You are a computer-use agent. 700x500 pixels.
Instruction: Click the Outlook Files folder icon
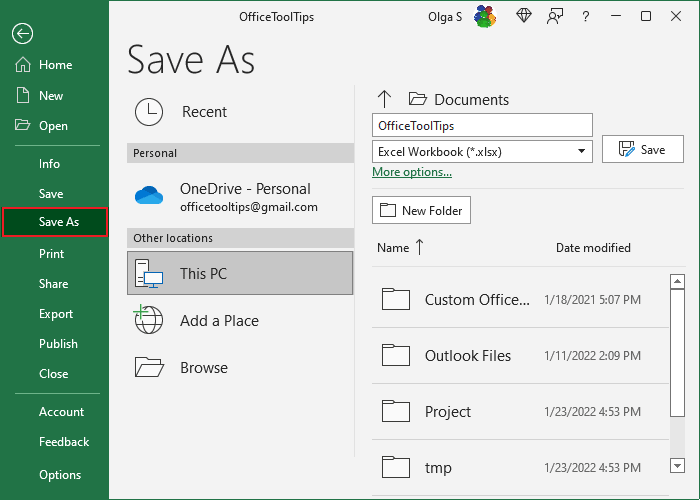(396, 355)
